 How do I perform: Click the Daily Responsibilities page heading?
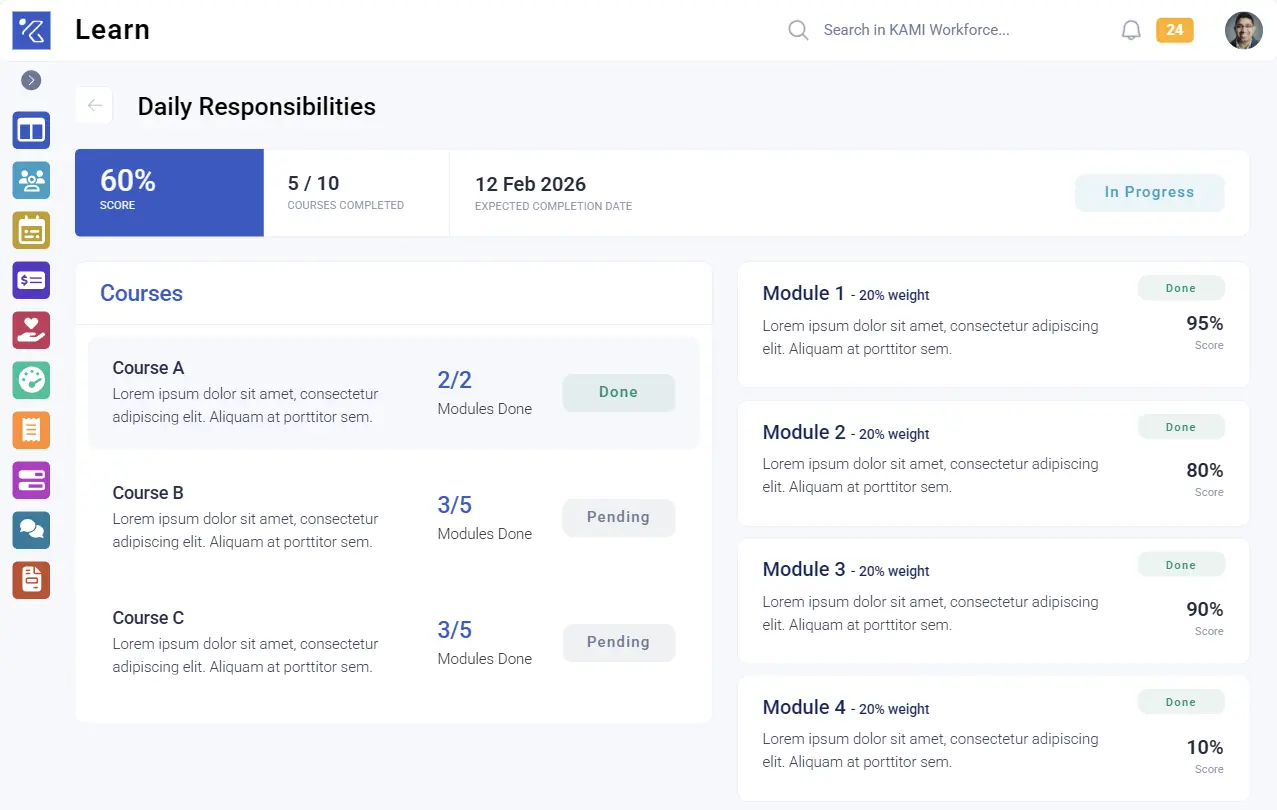256,107
